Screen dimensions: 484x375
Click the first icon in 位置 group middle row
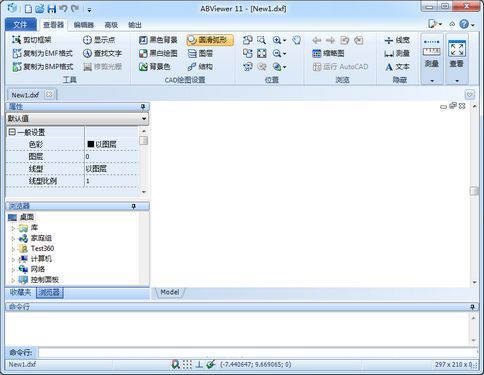pyautogui.click(x=248, y=53)
